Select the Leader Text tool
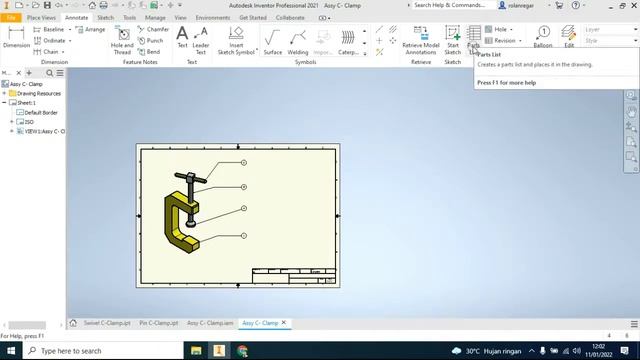 click(x=201, y=40)
